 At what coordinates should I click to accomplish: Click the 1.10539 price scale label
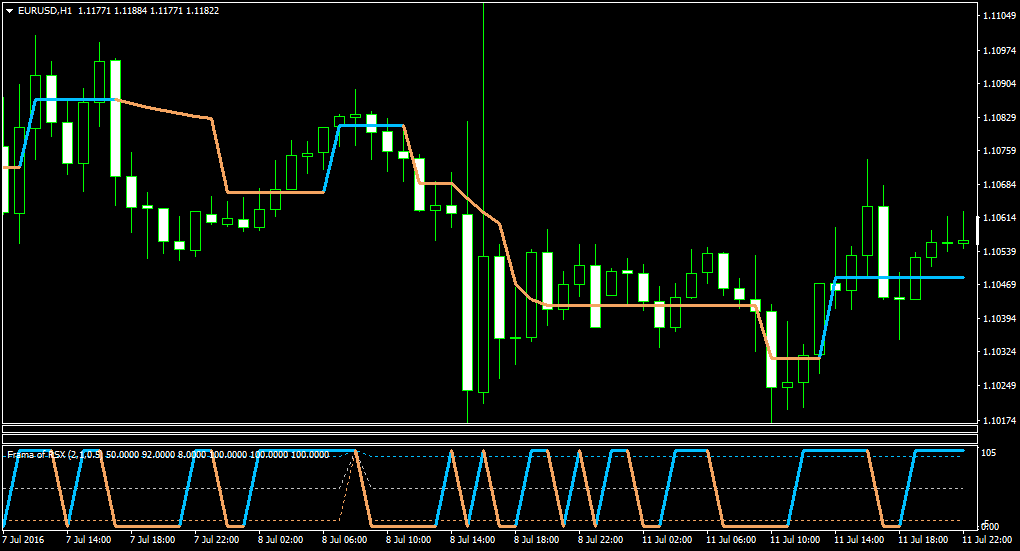click(1000, 251)
